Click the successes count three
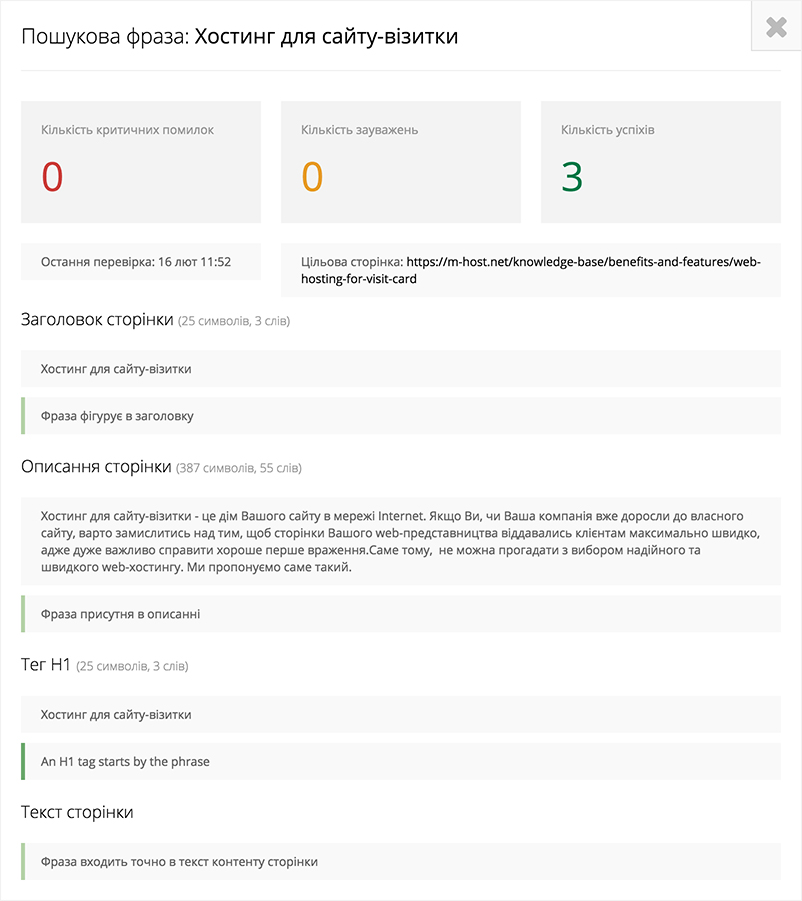The height and width of the screenshot is (901, 802). point(572,177)
